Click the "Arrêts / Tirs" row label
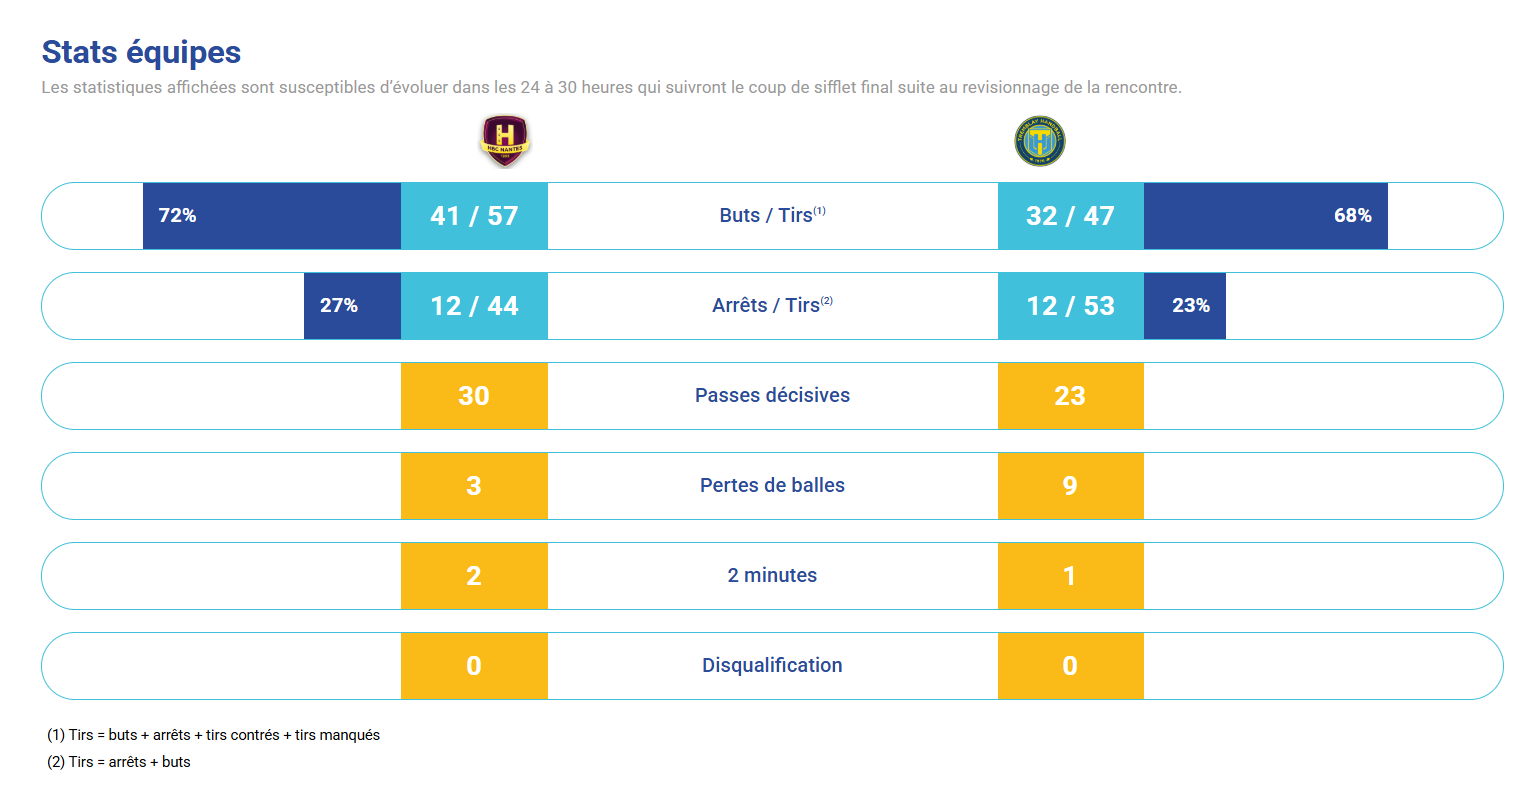Screen dimensions: 1532x798 click(x=772, y=306)
